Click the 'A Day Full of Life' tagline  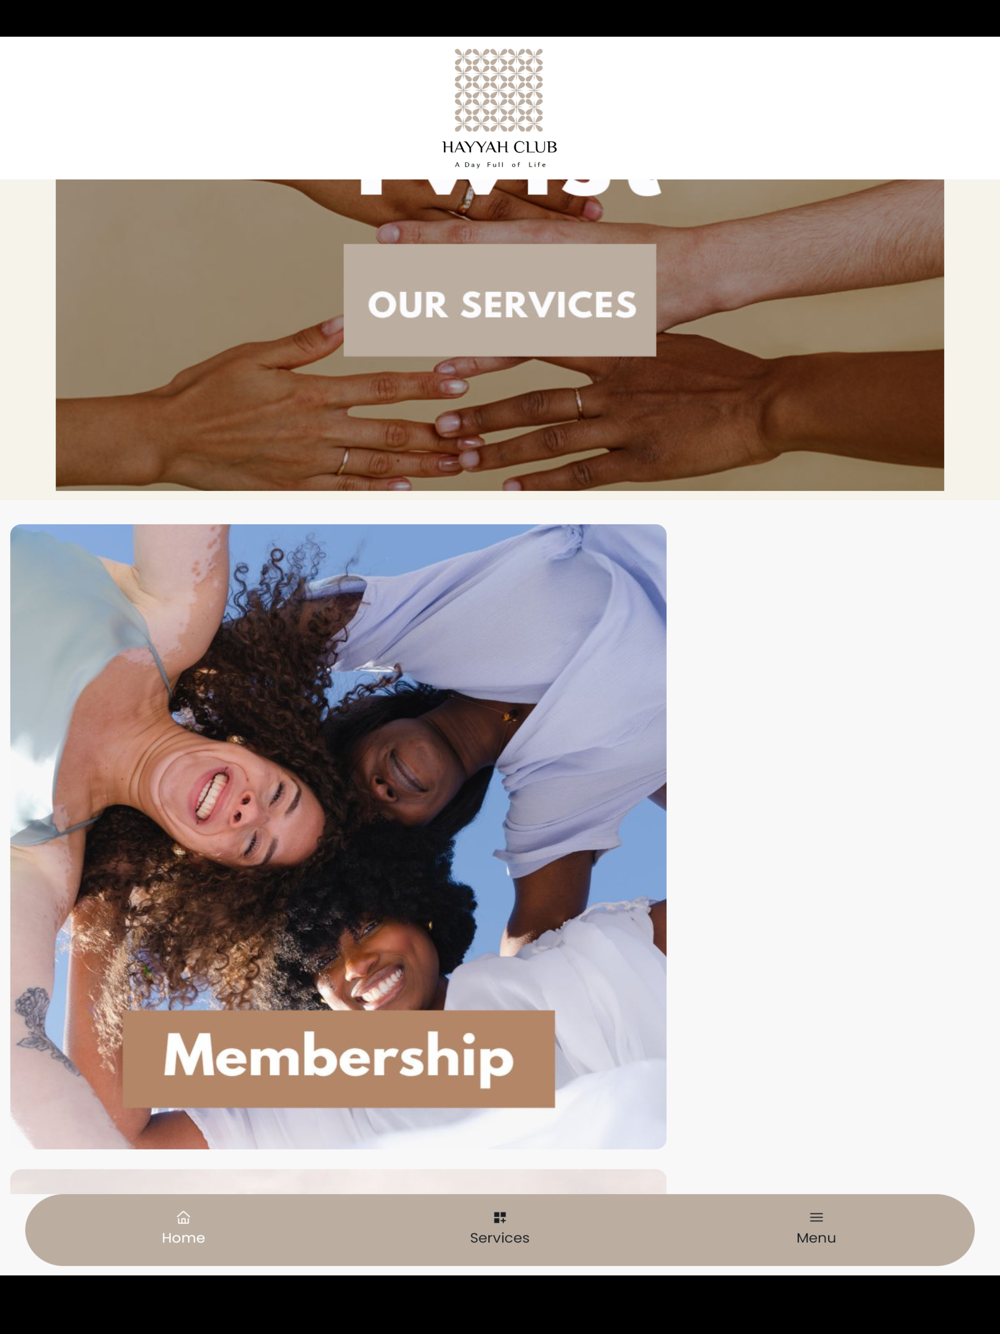click(500, 165)
